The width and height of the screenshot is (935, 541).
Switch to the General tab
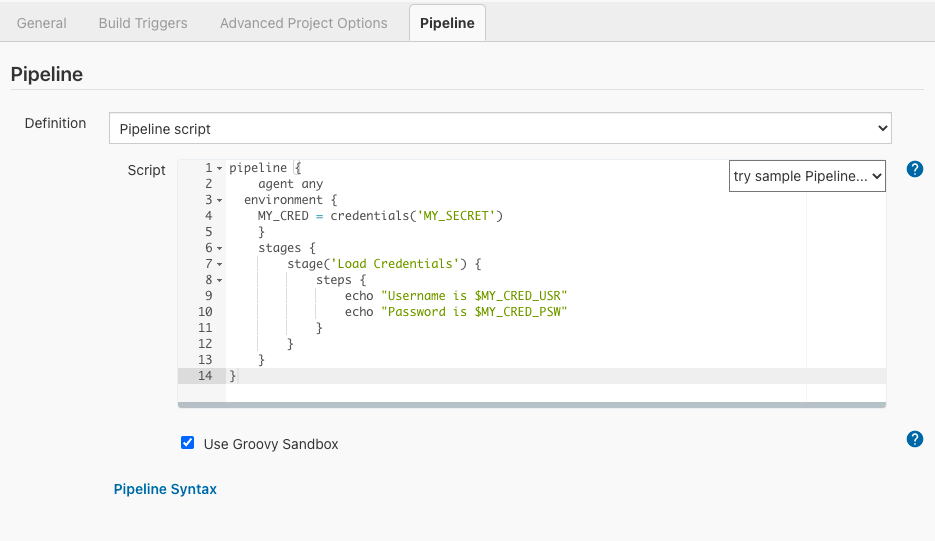(42, 23)
